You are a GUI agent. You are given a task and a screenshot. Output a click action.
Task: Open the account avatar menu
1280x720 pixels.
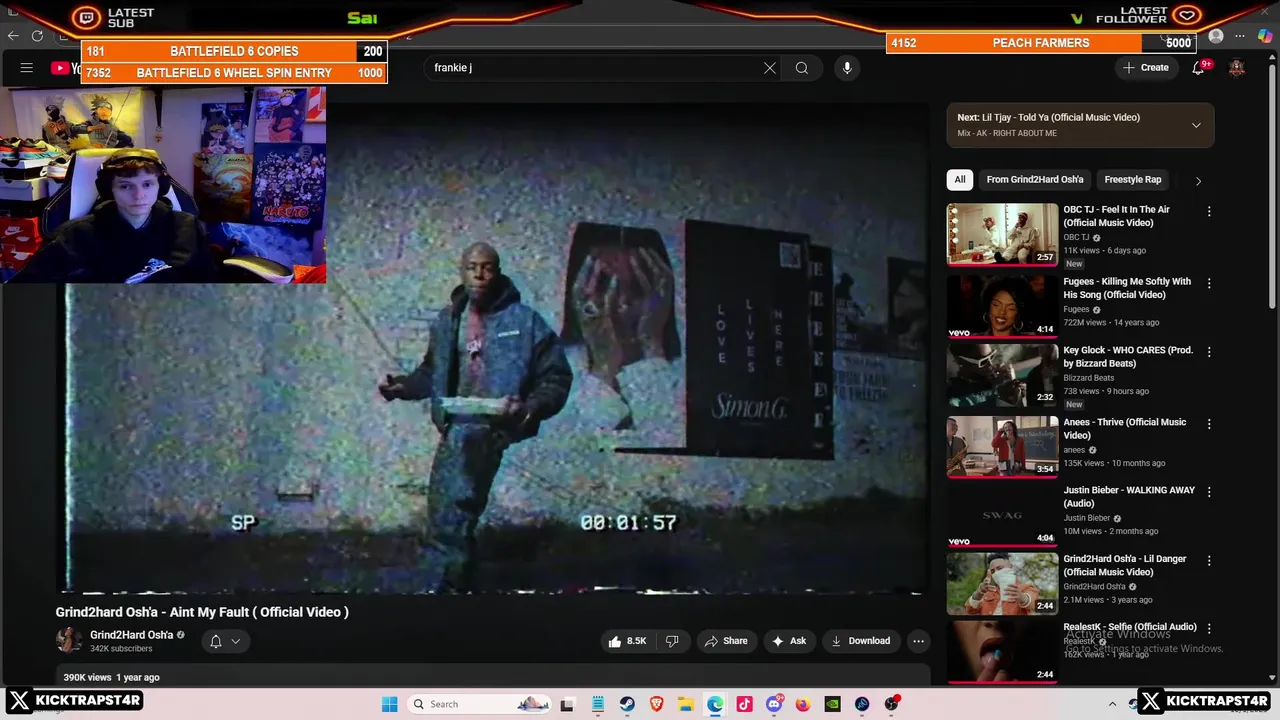[x=1237, y=68]
